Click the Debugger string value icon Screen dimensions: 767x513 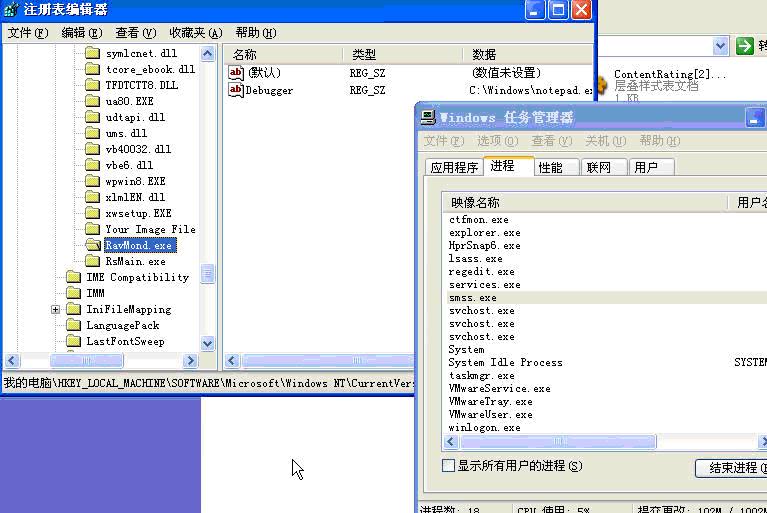(236, 90)
